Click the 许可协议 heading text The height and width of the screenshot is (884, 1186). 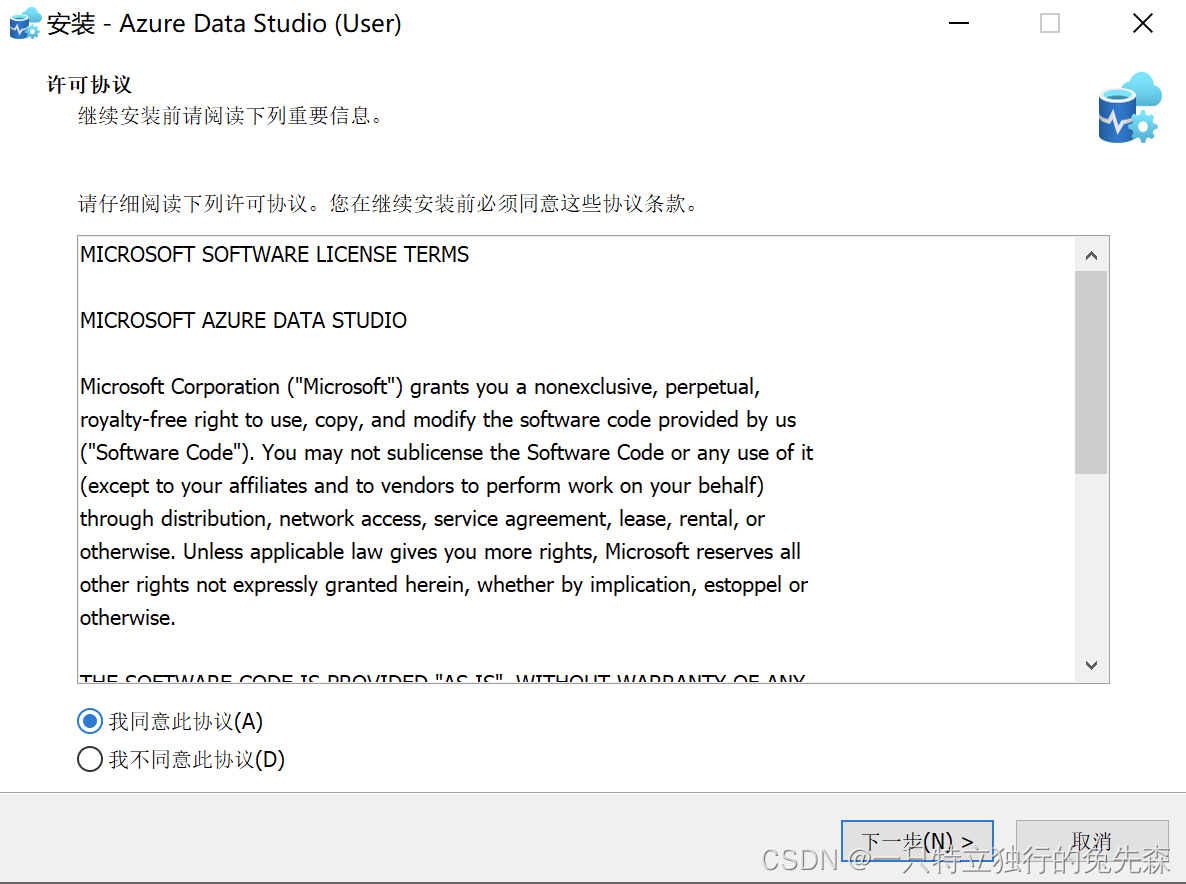point(89,85)
